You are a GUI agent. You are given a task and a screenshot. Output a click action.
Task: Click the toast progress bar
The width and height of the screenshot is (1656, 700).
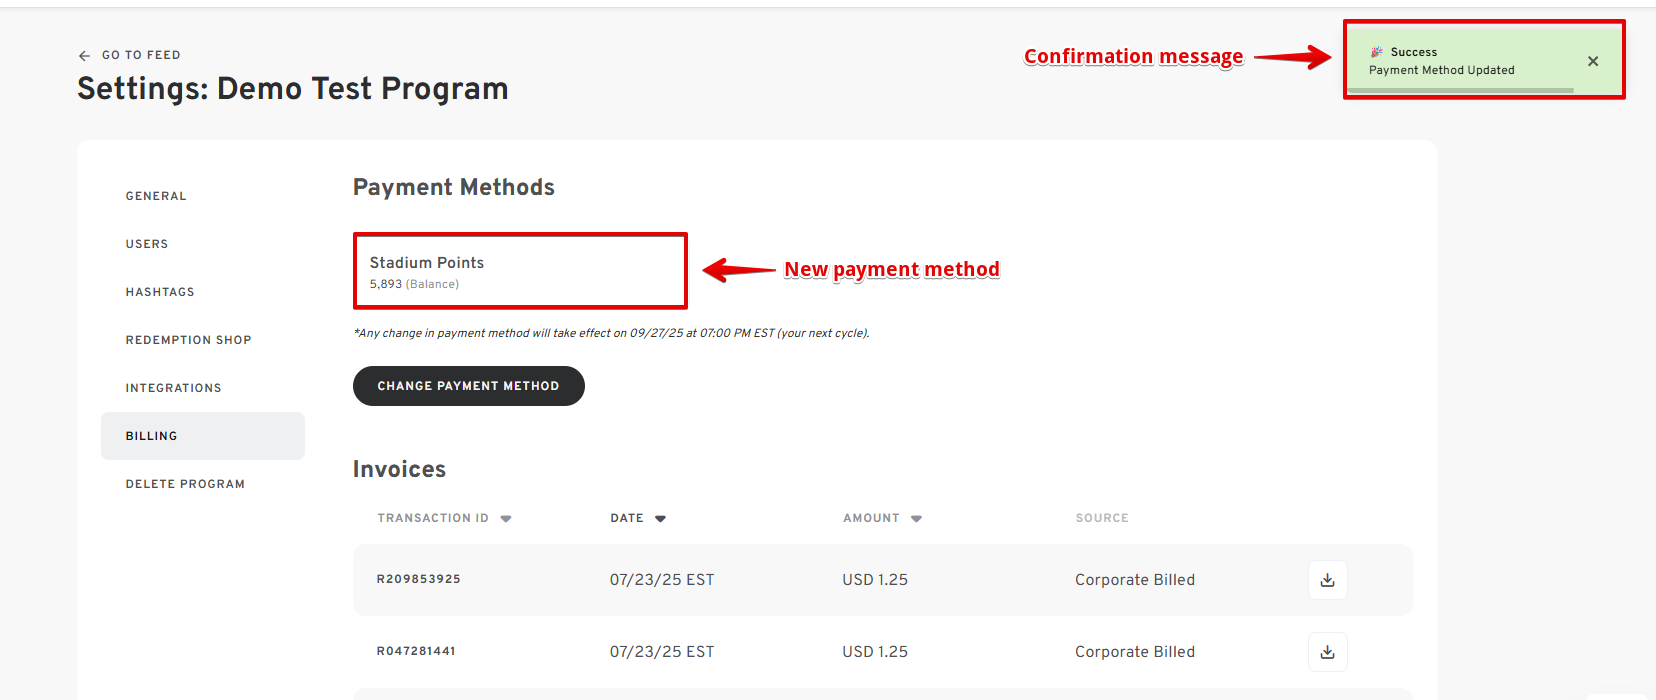point(1460,90)
